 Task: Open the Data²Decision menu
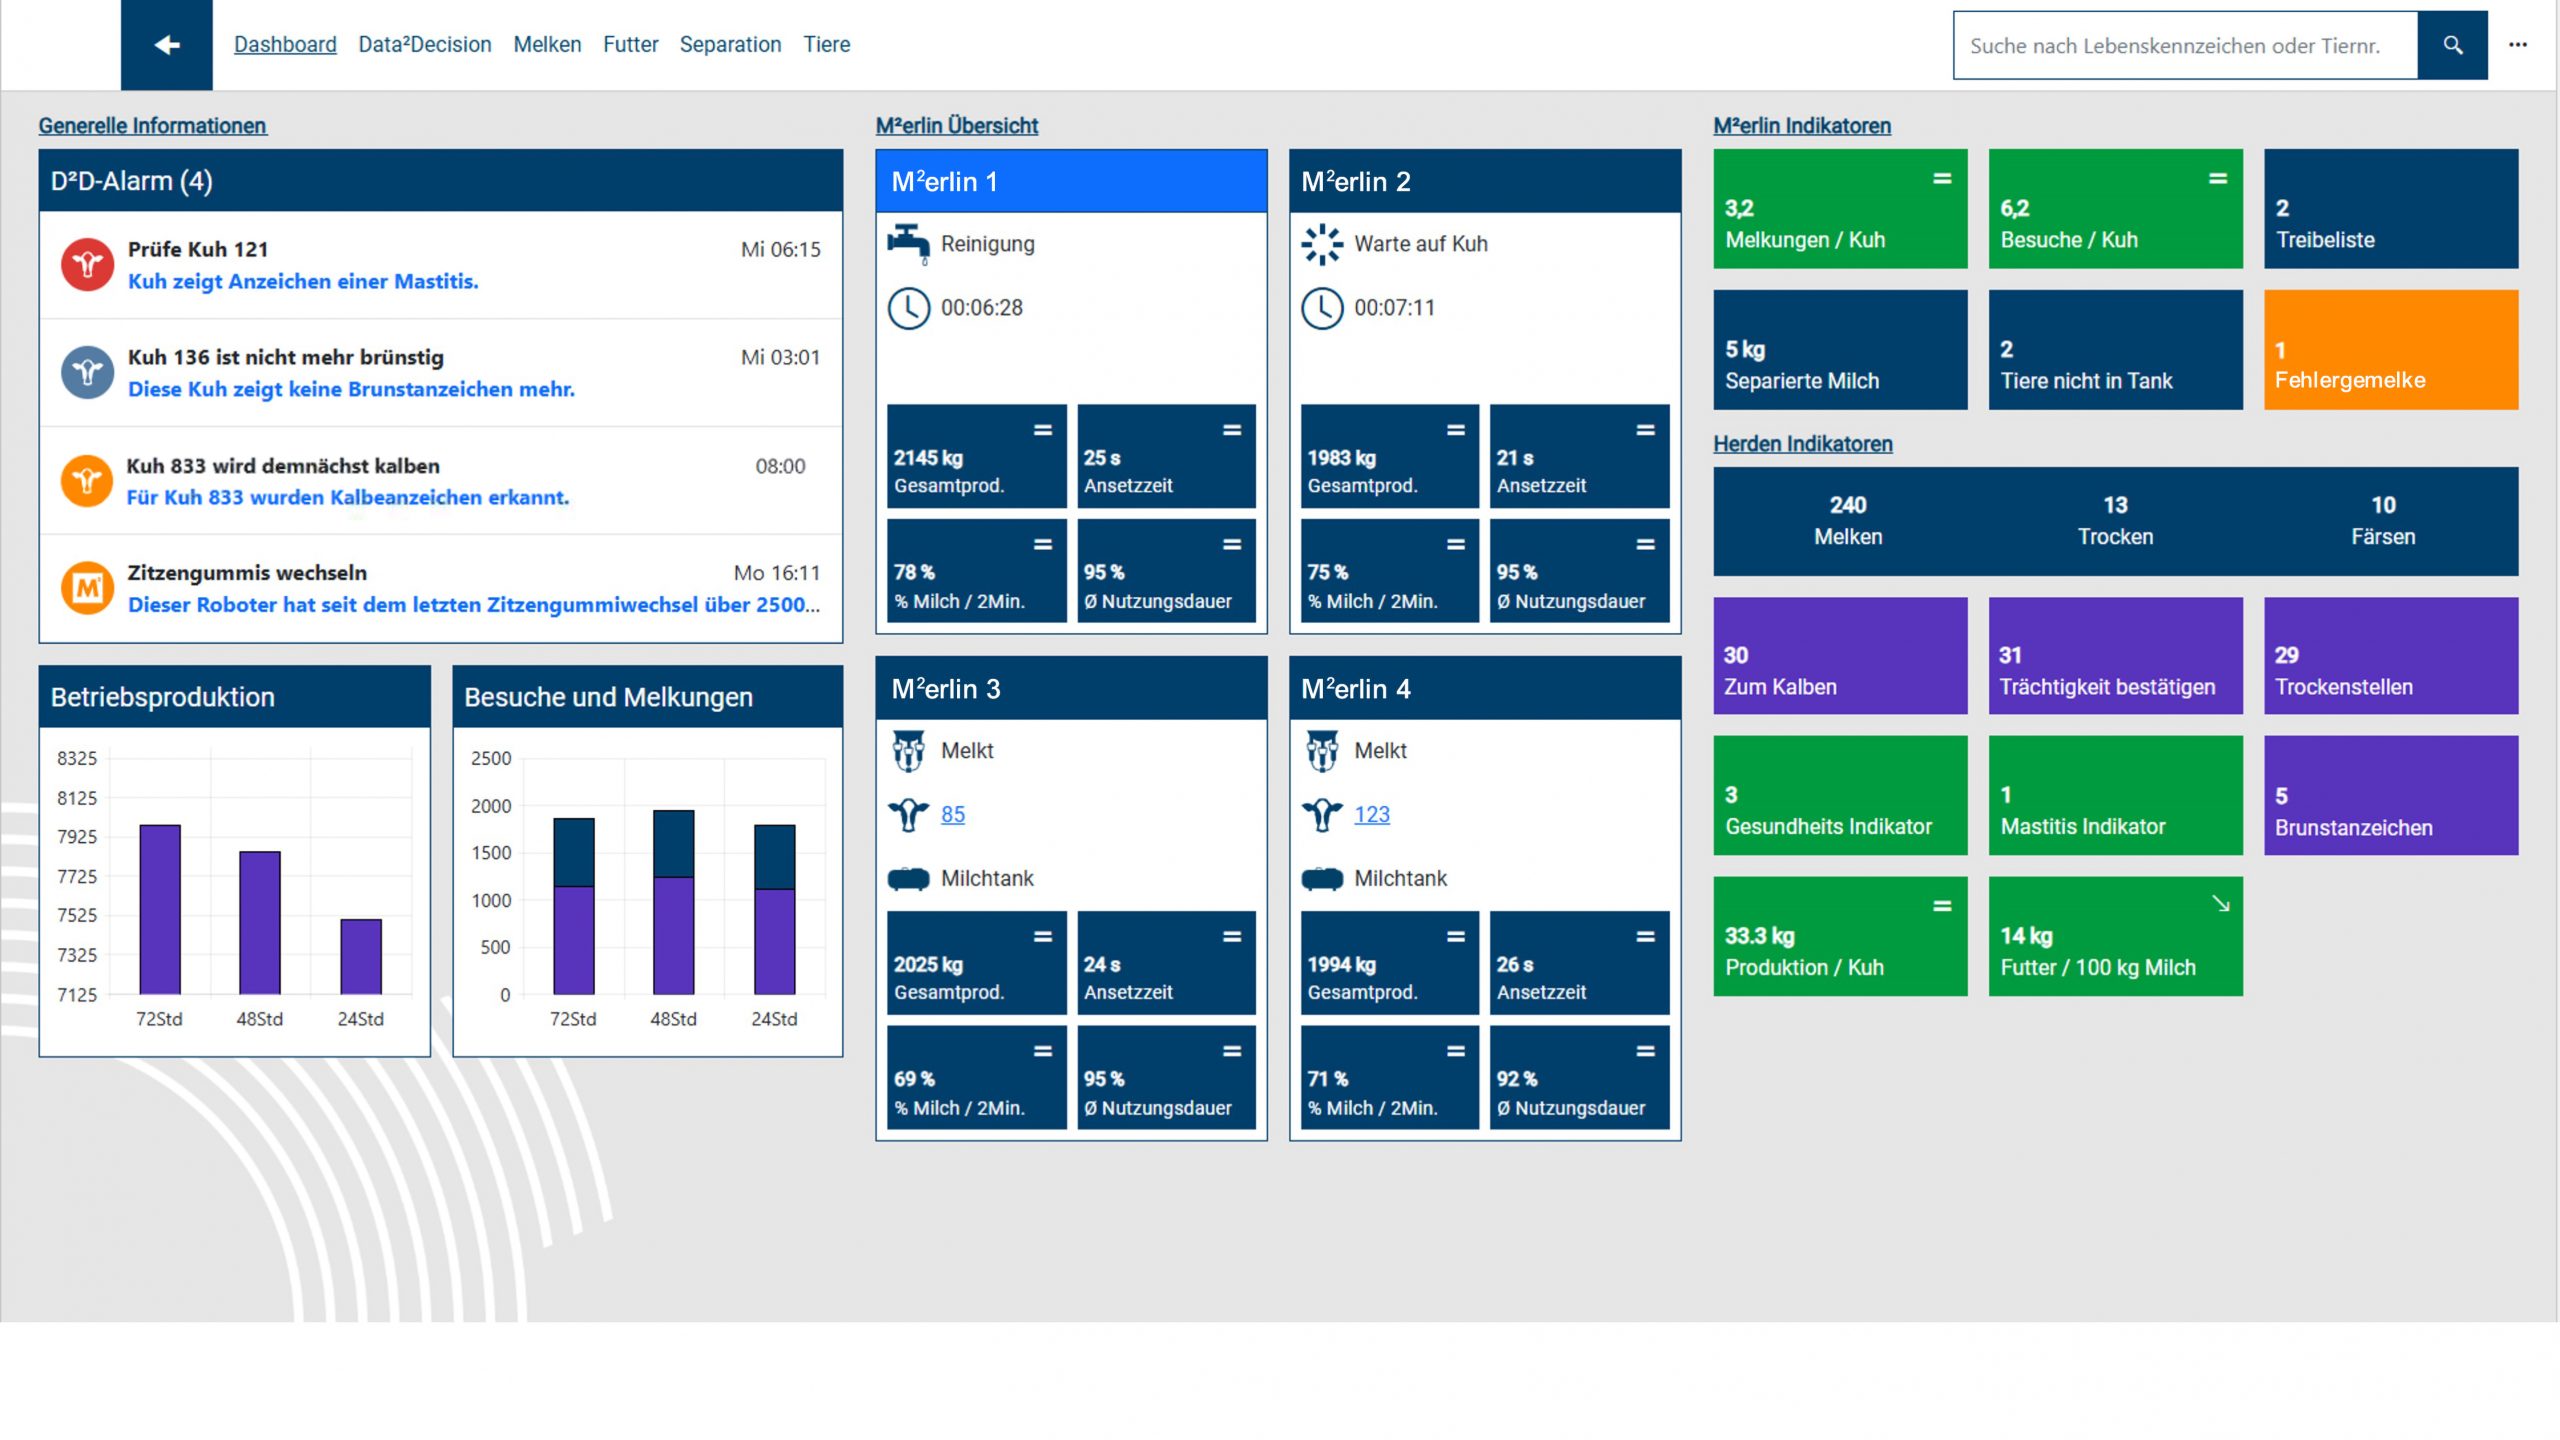point(425,45)
